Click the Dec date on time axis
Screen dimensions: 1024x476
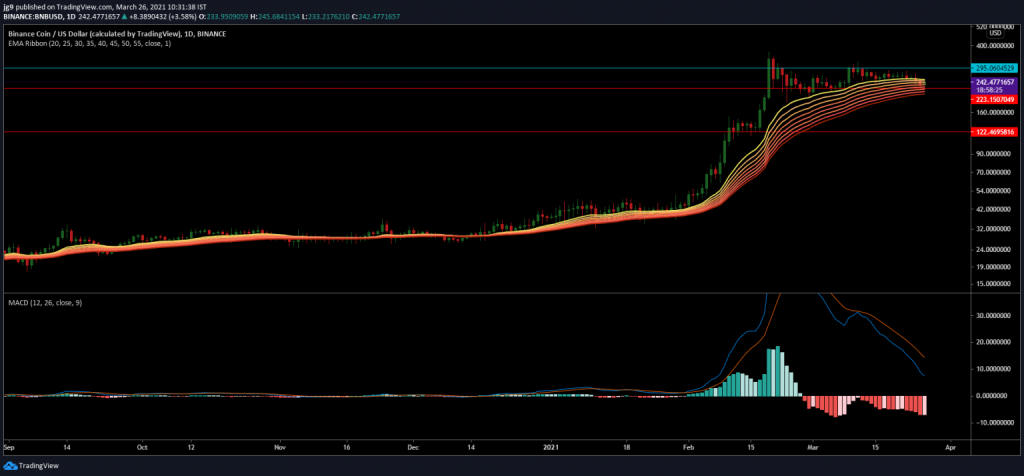pos(413,449)
